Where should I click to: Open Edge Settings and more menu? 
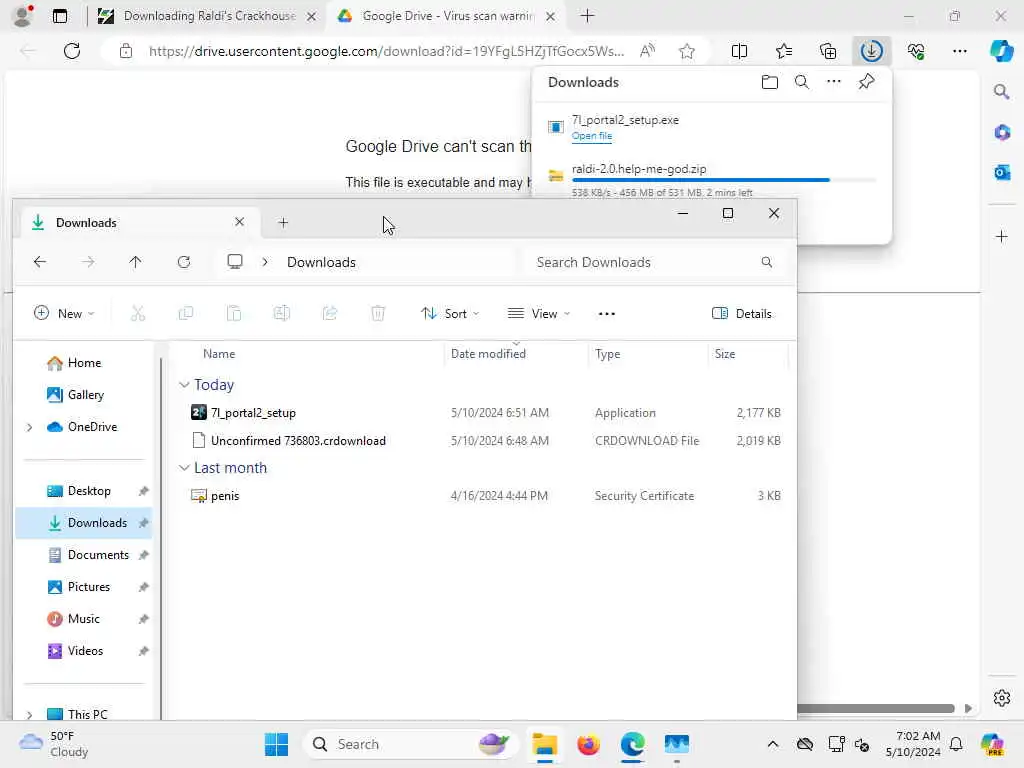click(959, 51)
